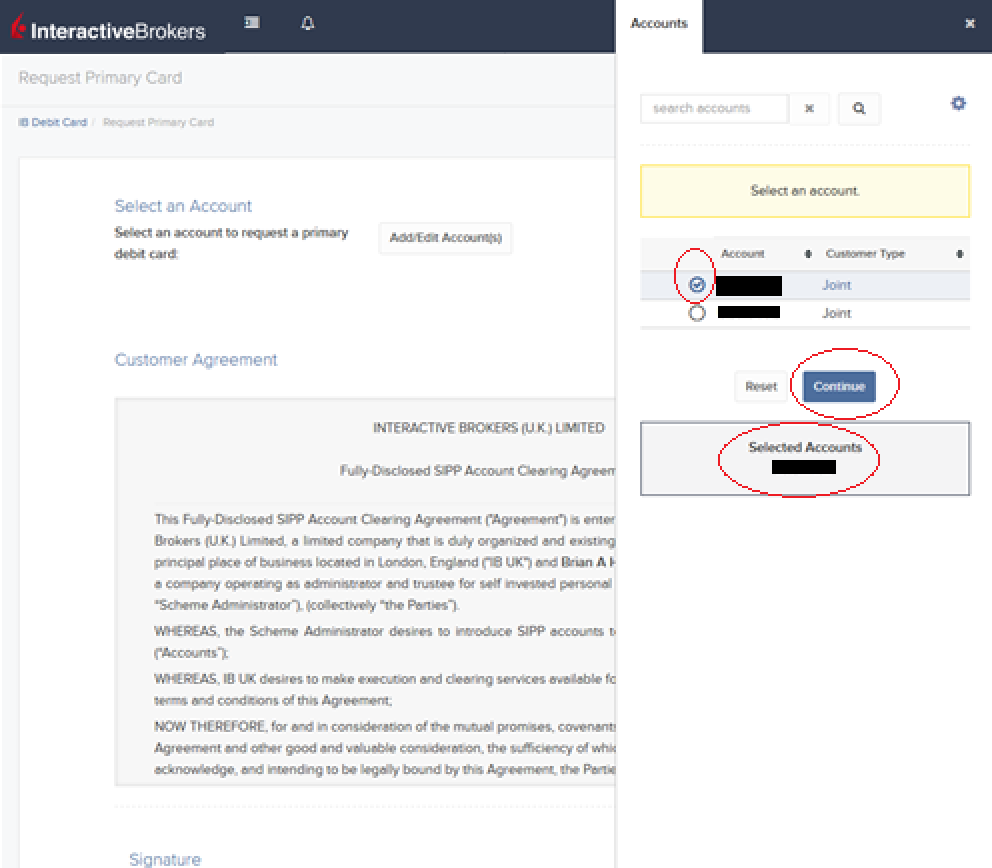Click the Add/Edit Account(s) button
Screen dimensions: 992x868
445,238
